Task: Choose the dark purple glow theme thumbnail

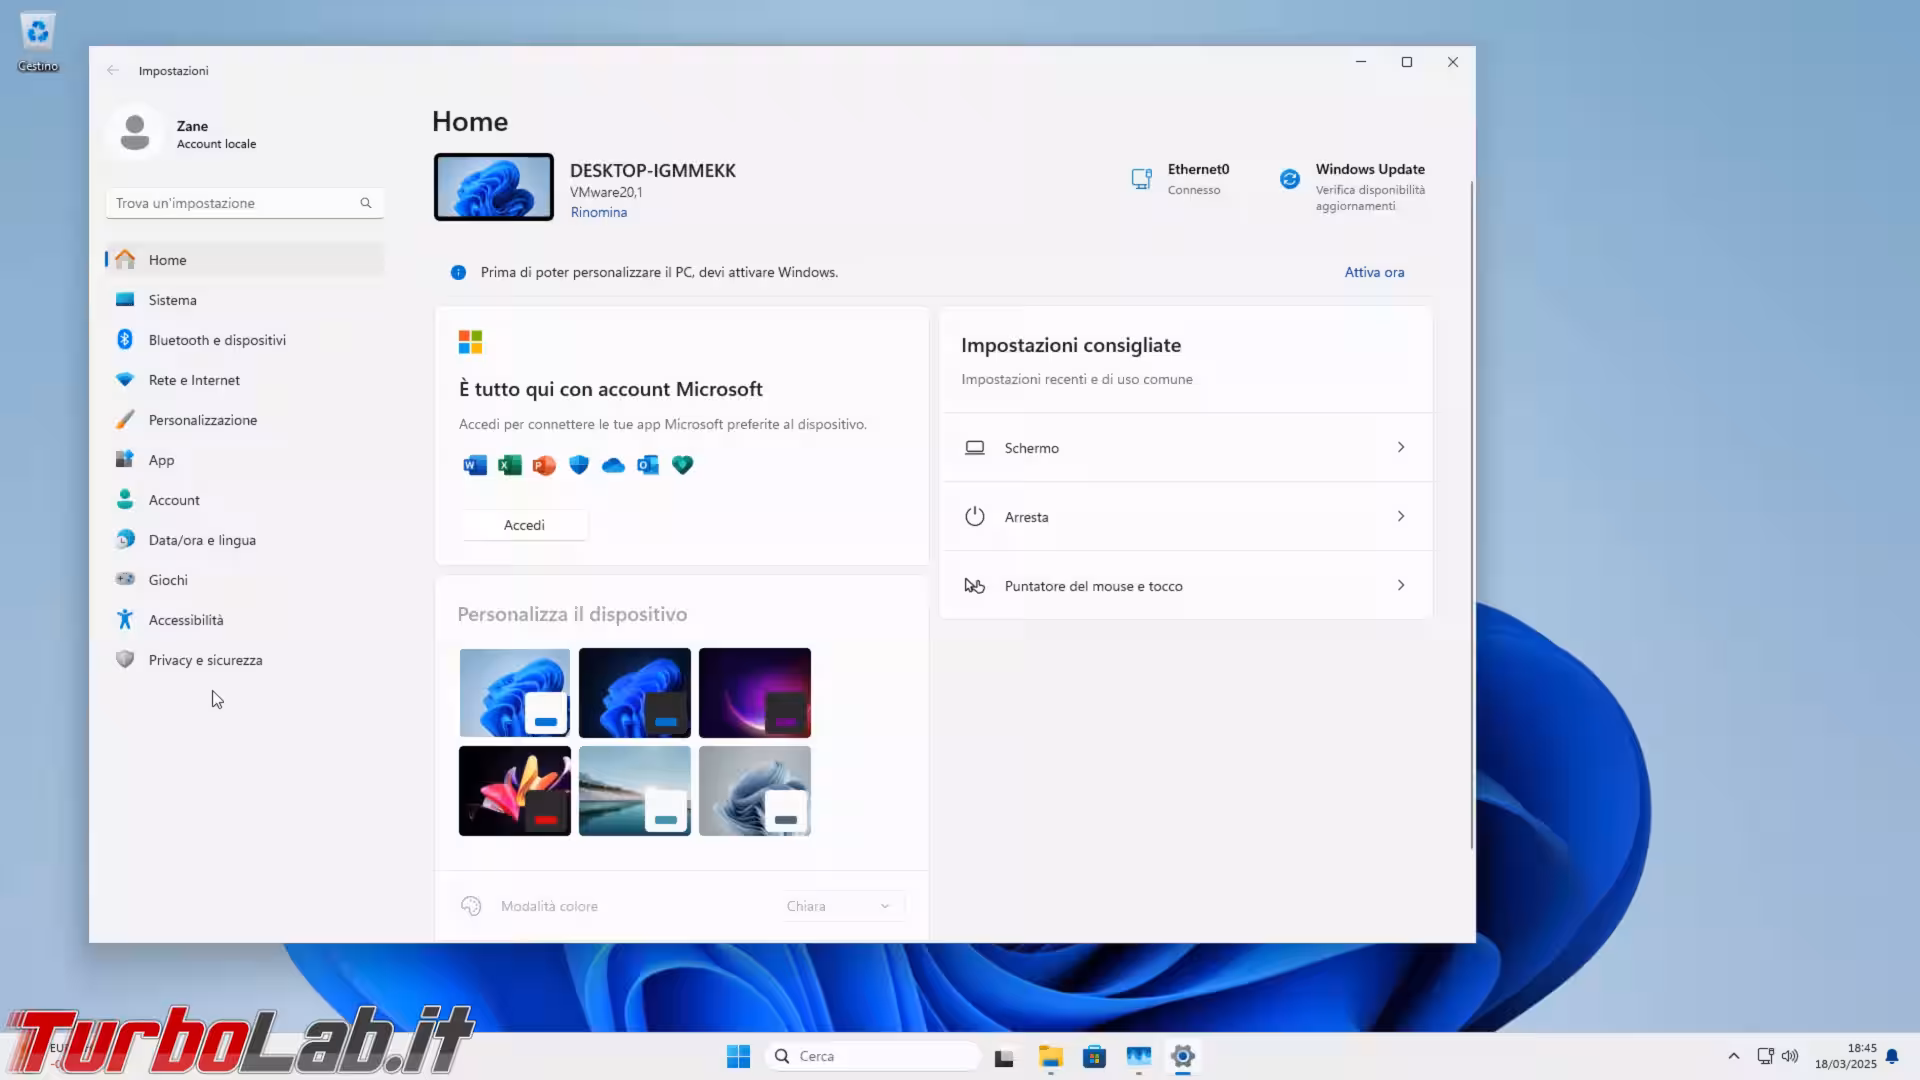Action: pos(754,692)
